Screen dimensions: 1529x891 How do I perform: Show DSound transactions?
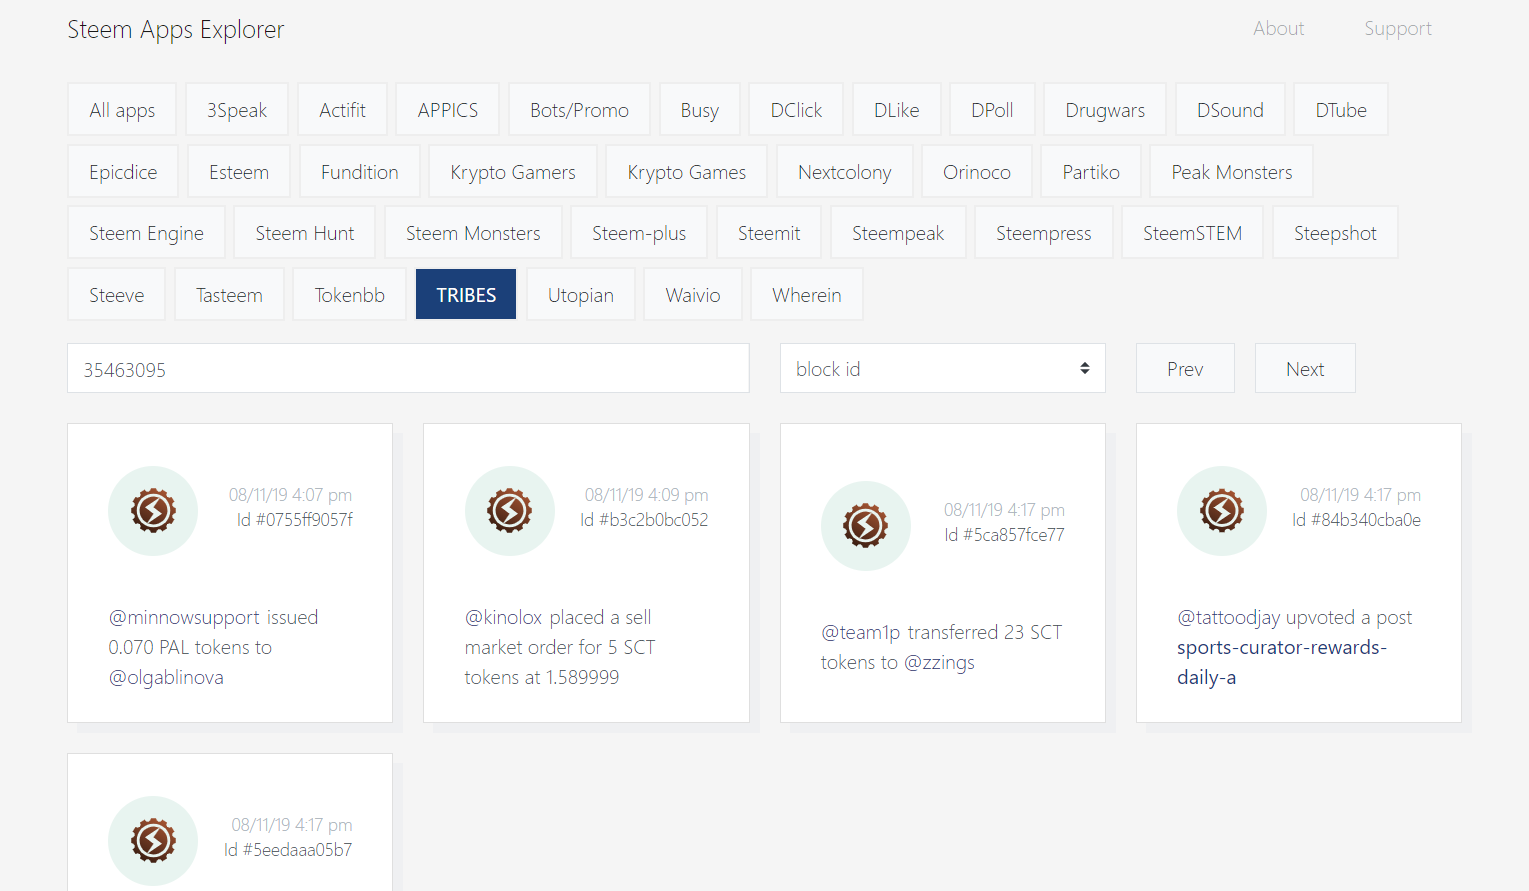[1230, 110]
